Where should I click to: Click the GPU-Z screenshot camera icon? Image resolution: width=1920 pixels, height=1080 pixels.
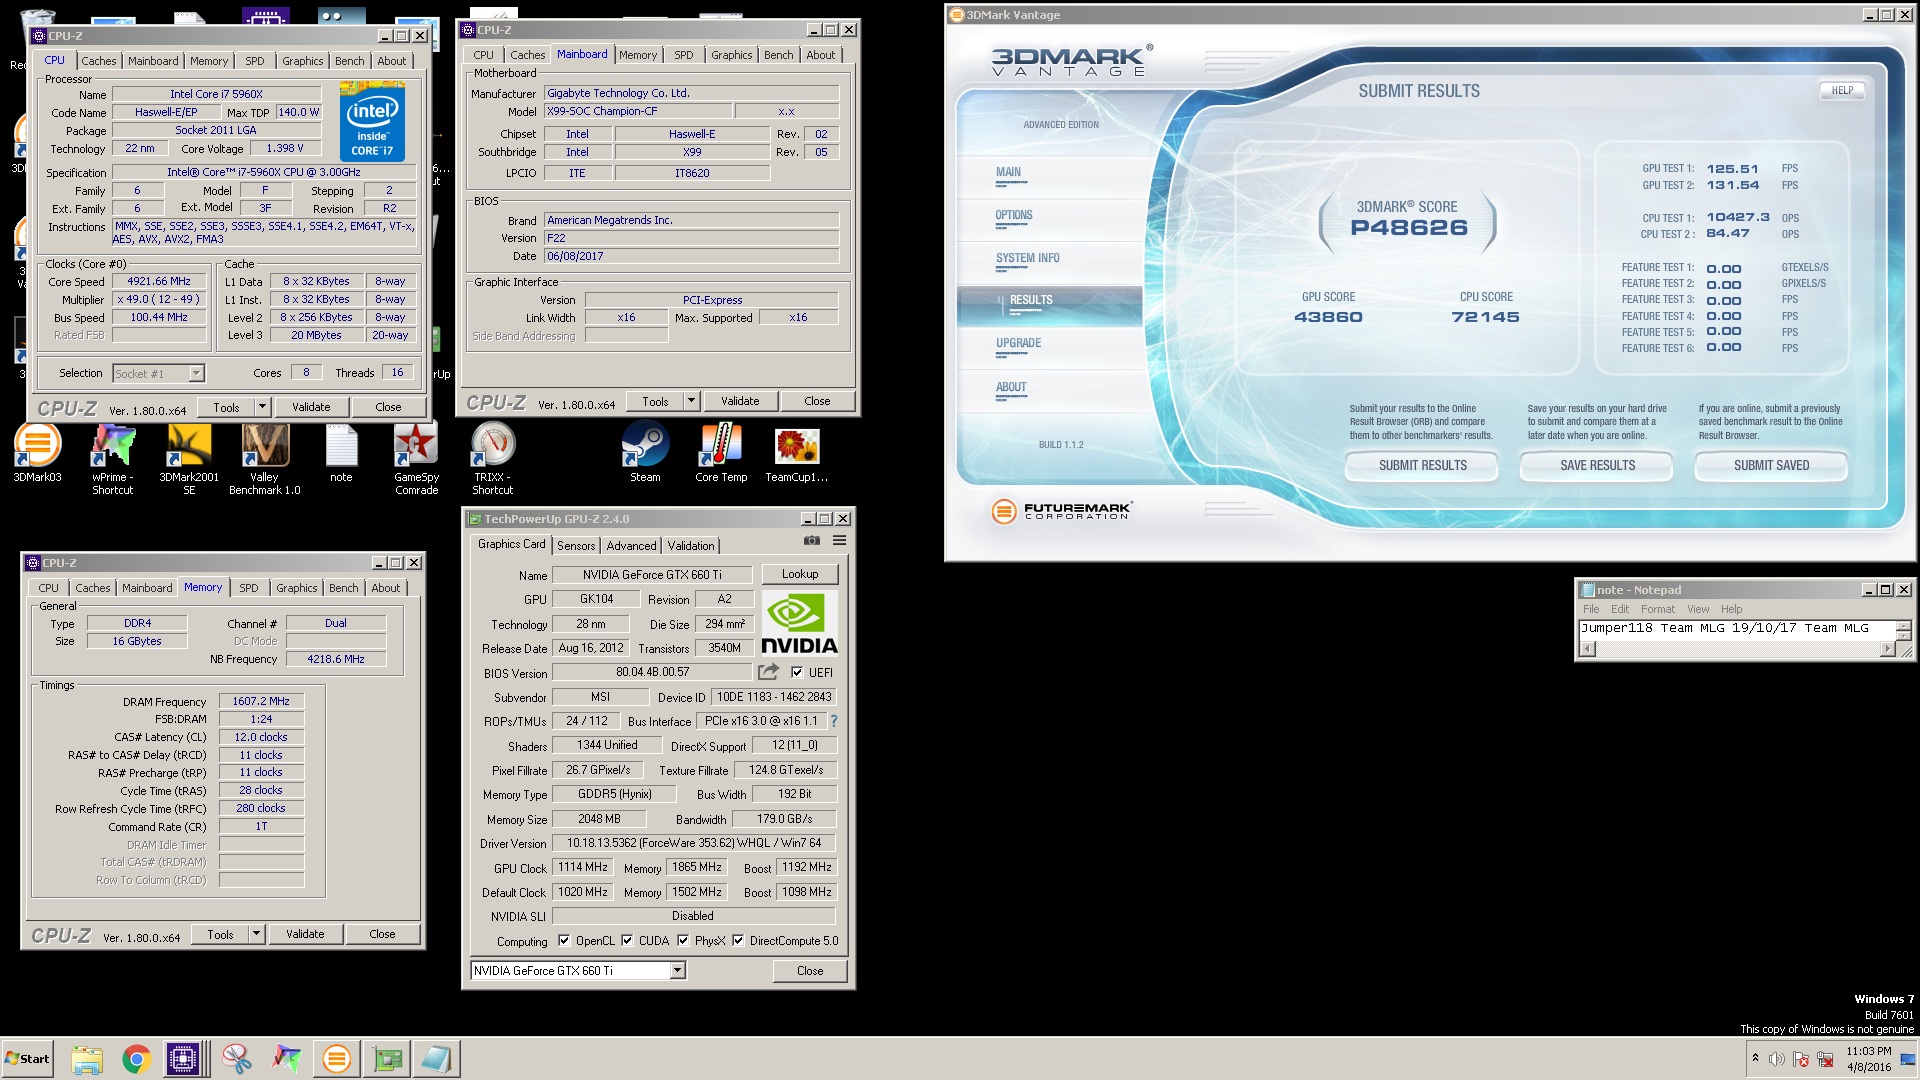click(812, 541)
